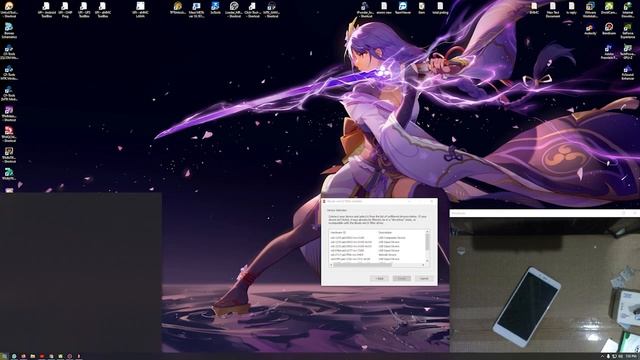Click vertical scrollbar of device list

coord(427,247)
